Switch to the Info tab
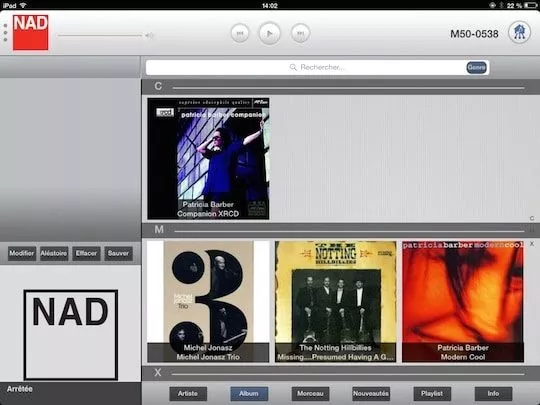The width and height of the screenshot is (540, 405). click(493, 394)
